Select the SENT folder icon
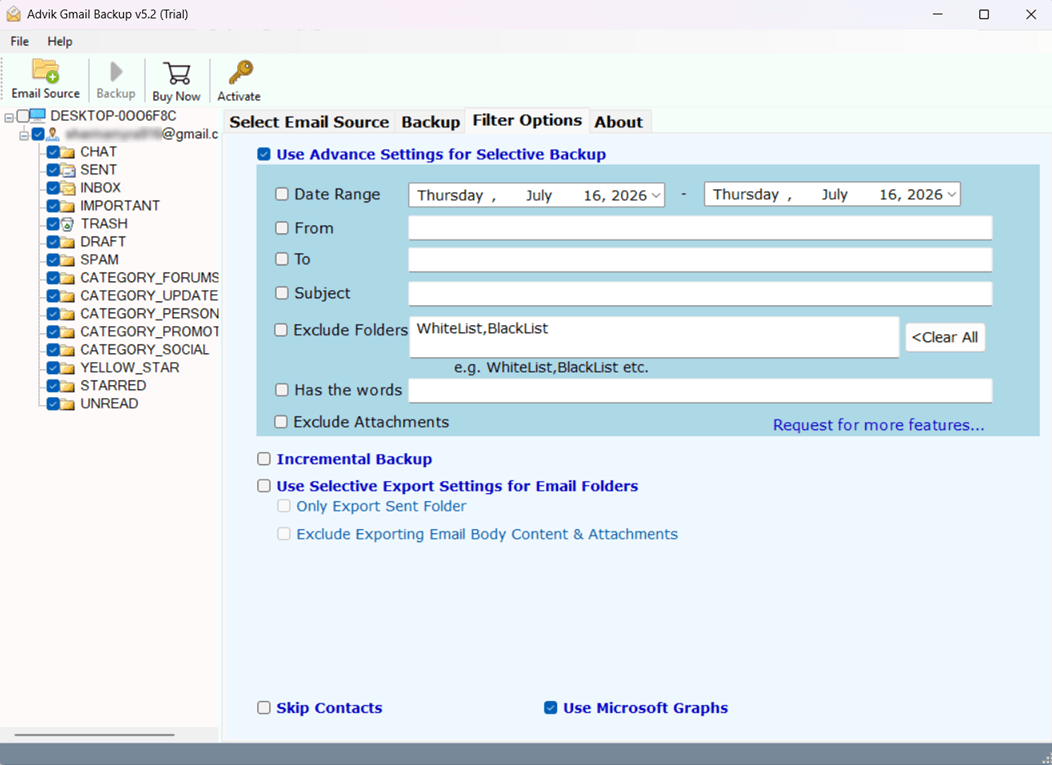This screenshot has width=1052, height=765. 68,170
